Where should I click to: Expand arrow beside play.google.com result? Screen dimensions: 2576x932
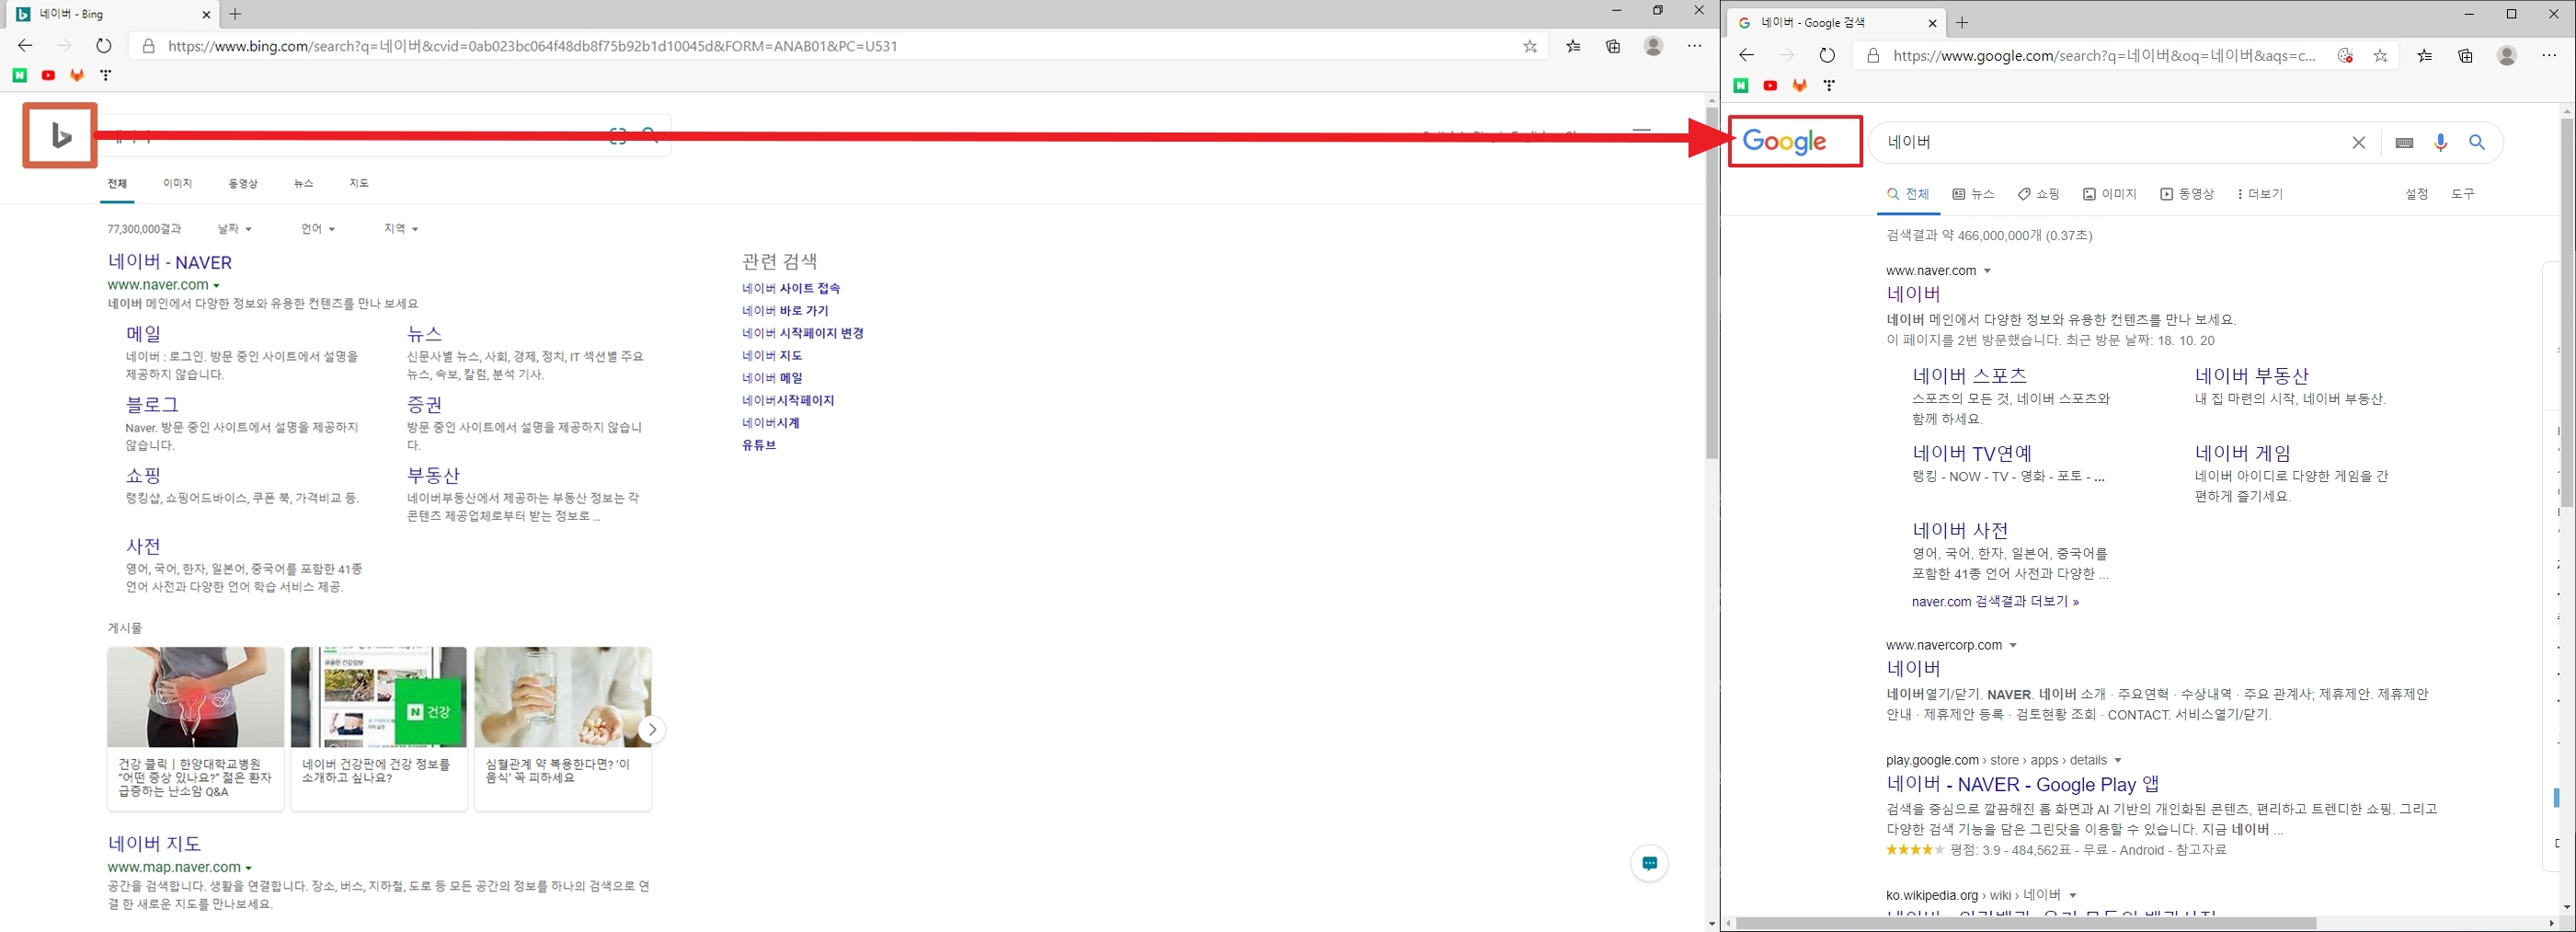[2118, 761]
